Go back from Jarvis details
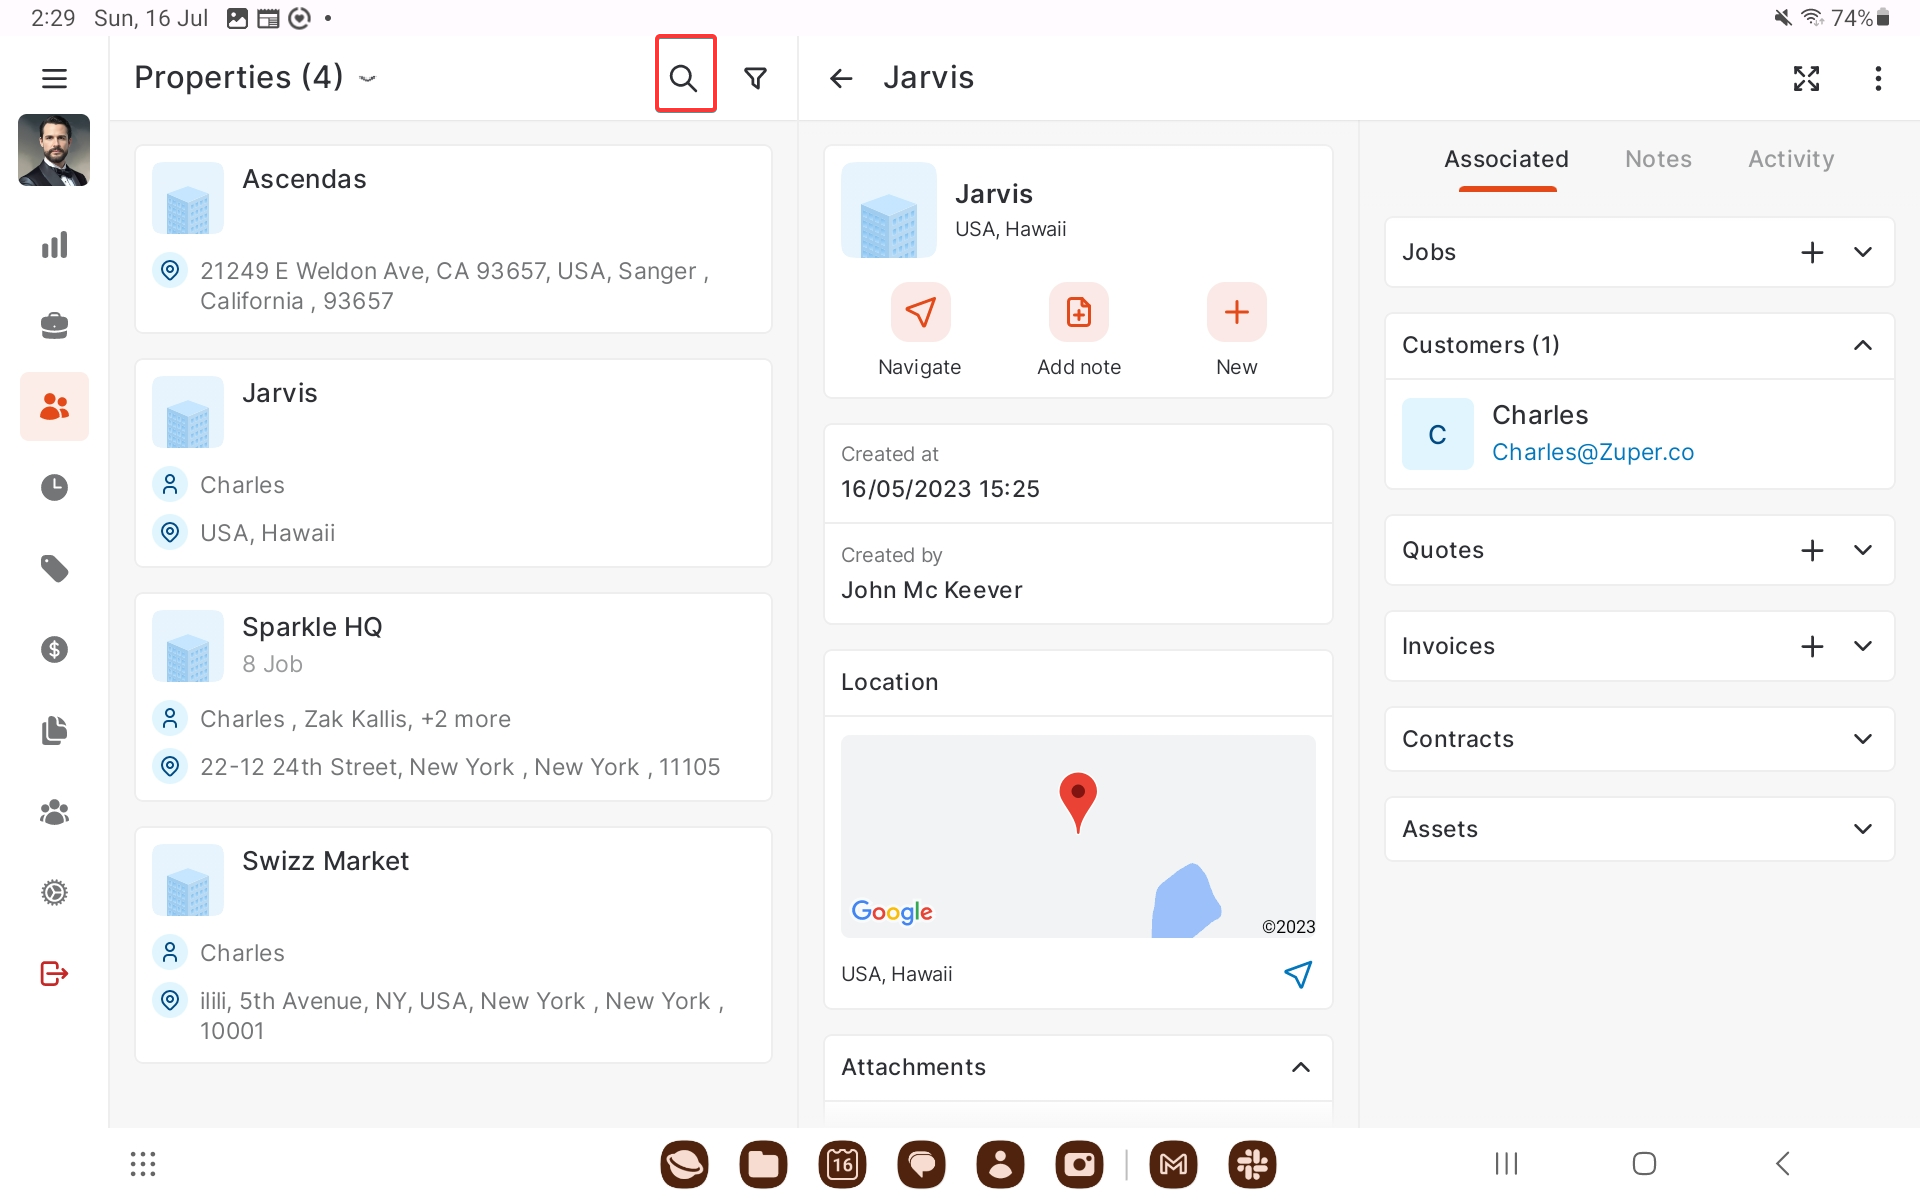The width and height of the screenshot is (1920, 1200). [x=841, y=78]
